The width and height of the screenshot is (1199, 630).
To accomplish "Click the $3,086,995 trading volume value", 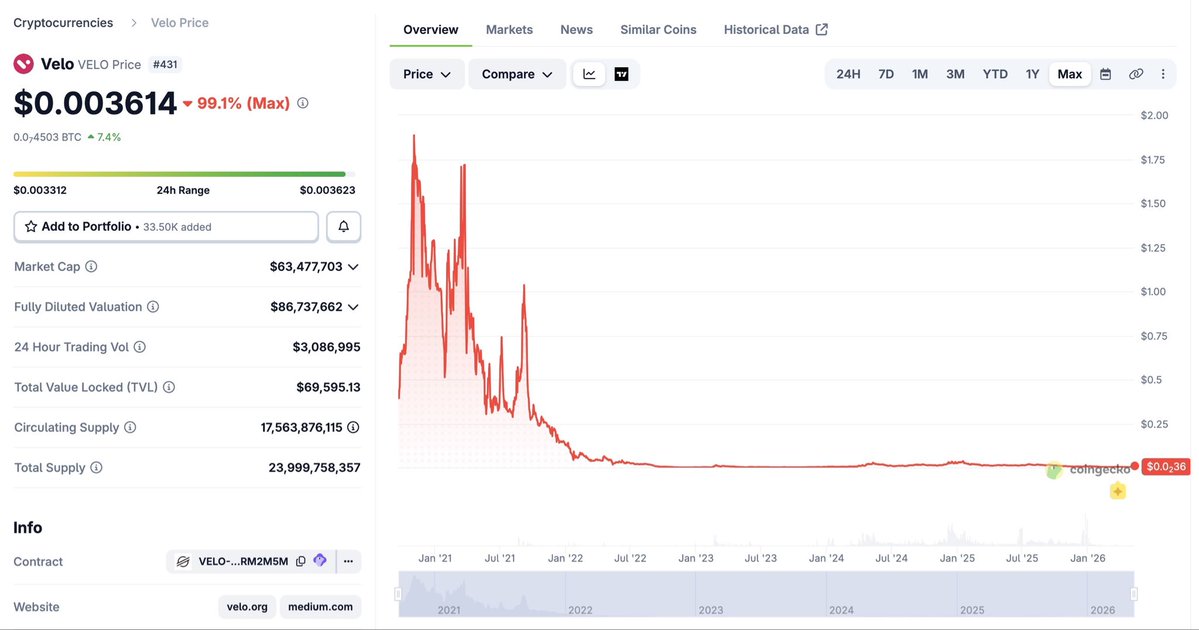I will [327, 347].
